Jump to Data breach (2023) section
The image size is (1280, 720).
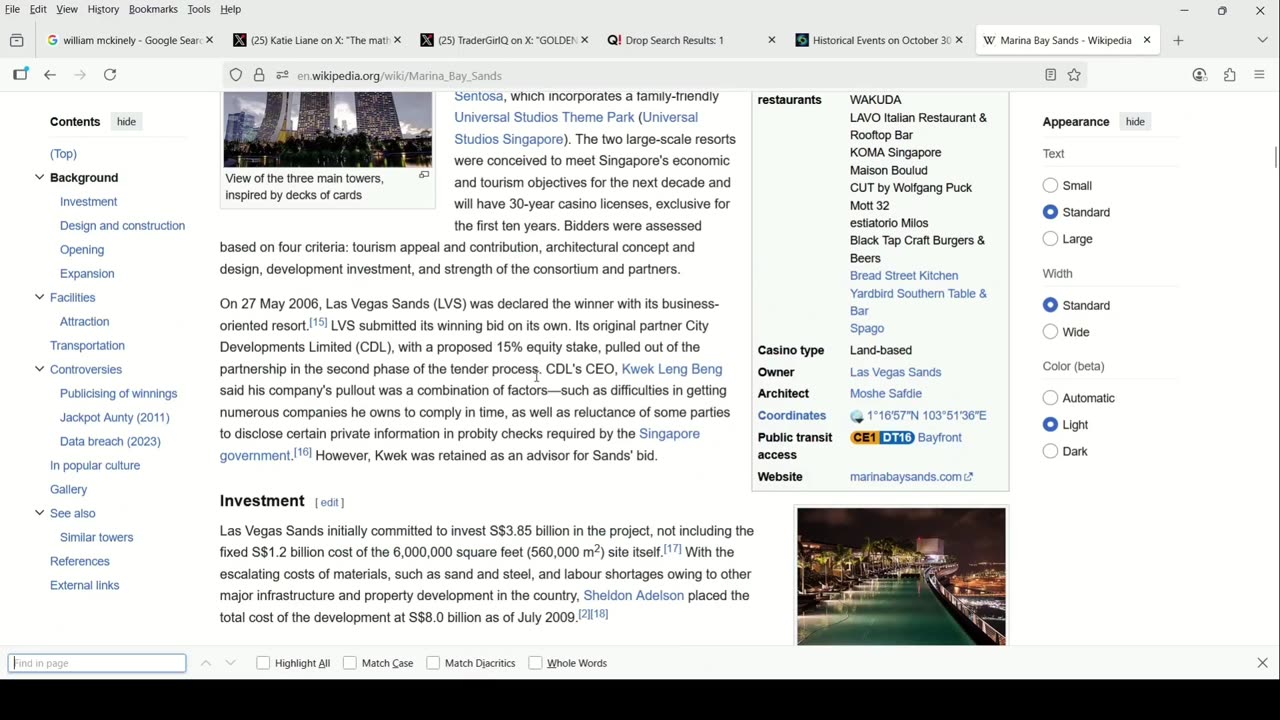click(x=110, y=442)
